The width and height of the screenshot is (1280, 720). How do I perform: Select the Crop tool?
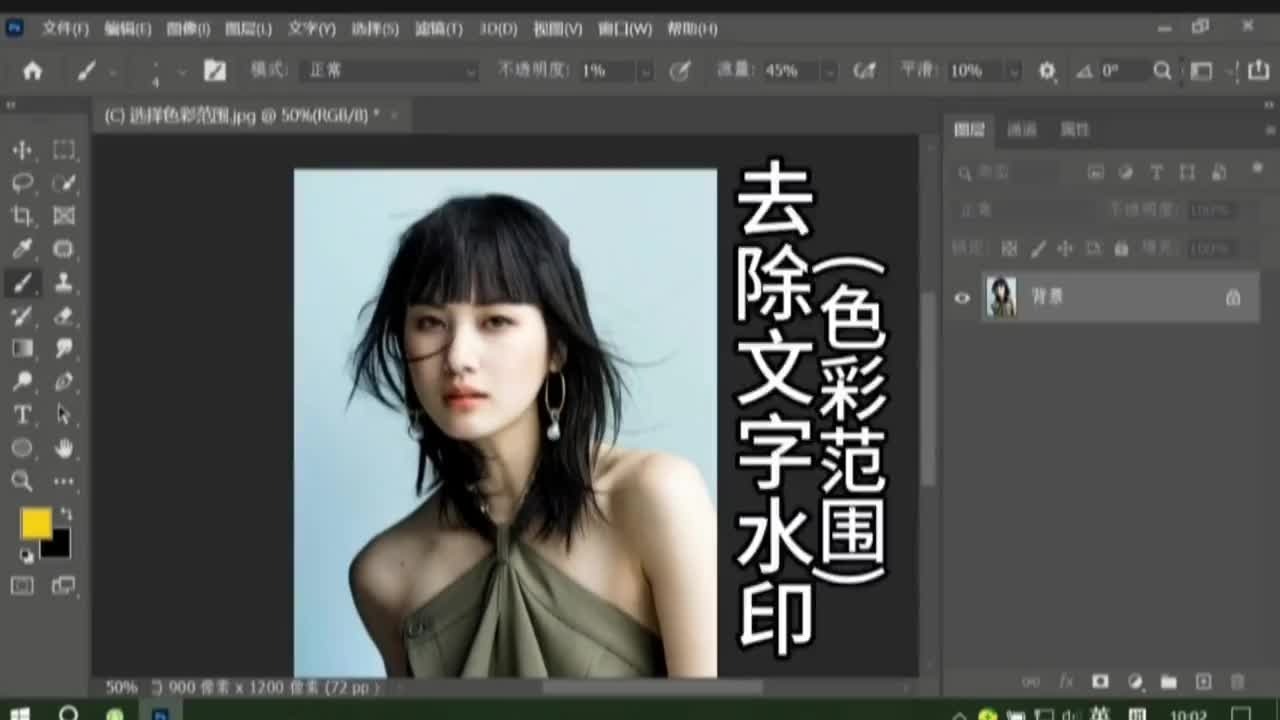(22, 215)
